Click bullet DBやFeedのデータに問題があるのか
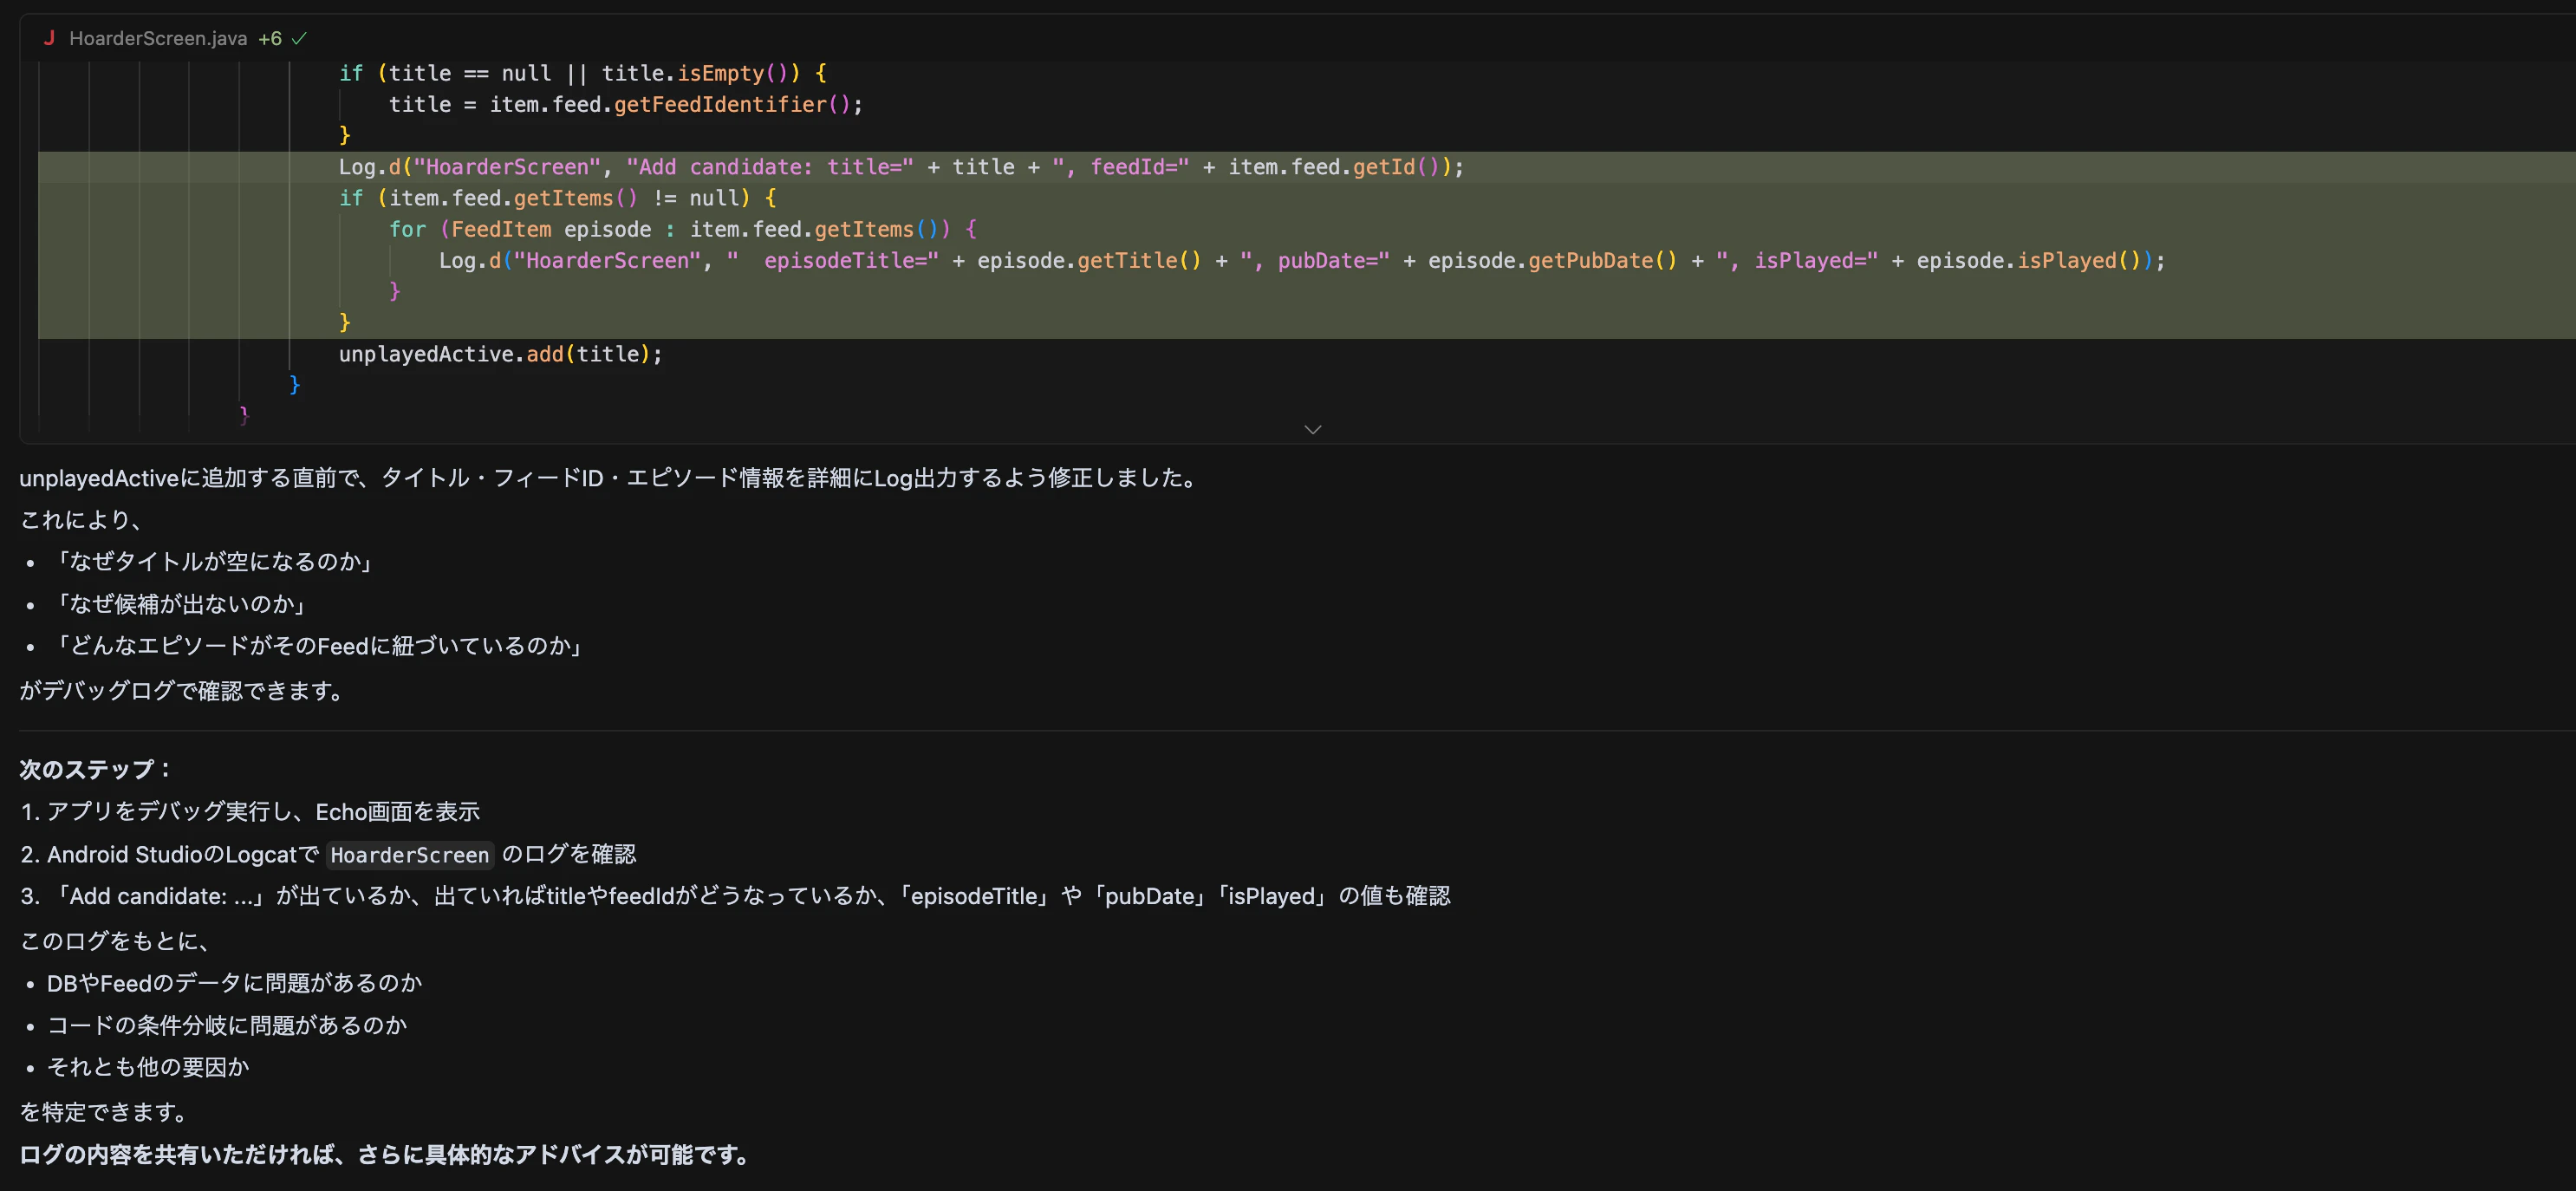Image resolution: width=2576 pixels, height=1191 pixels. (234, 983)
